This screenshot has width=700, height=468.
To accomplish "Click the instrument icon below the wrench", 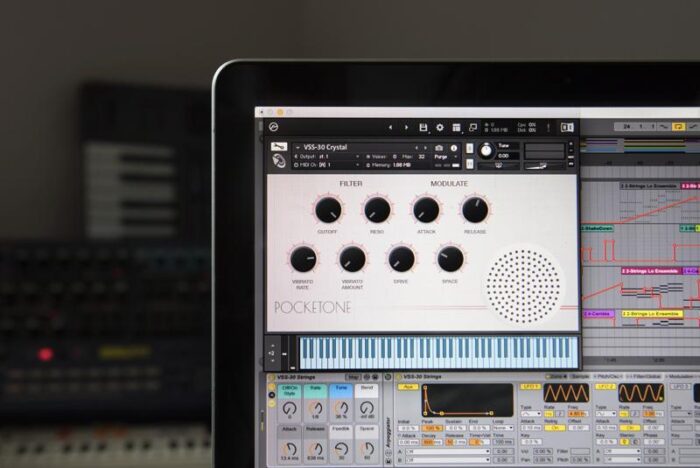I will pyautogui.click(x=279, y=160).
